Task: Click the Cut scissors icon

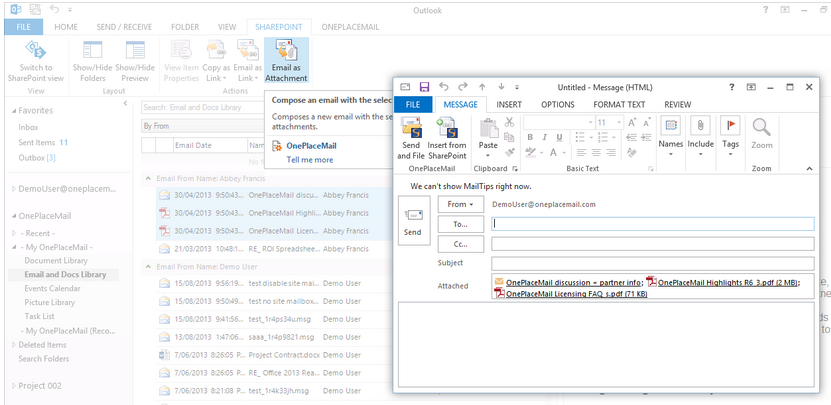Action: 510,122
